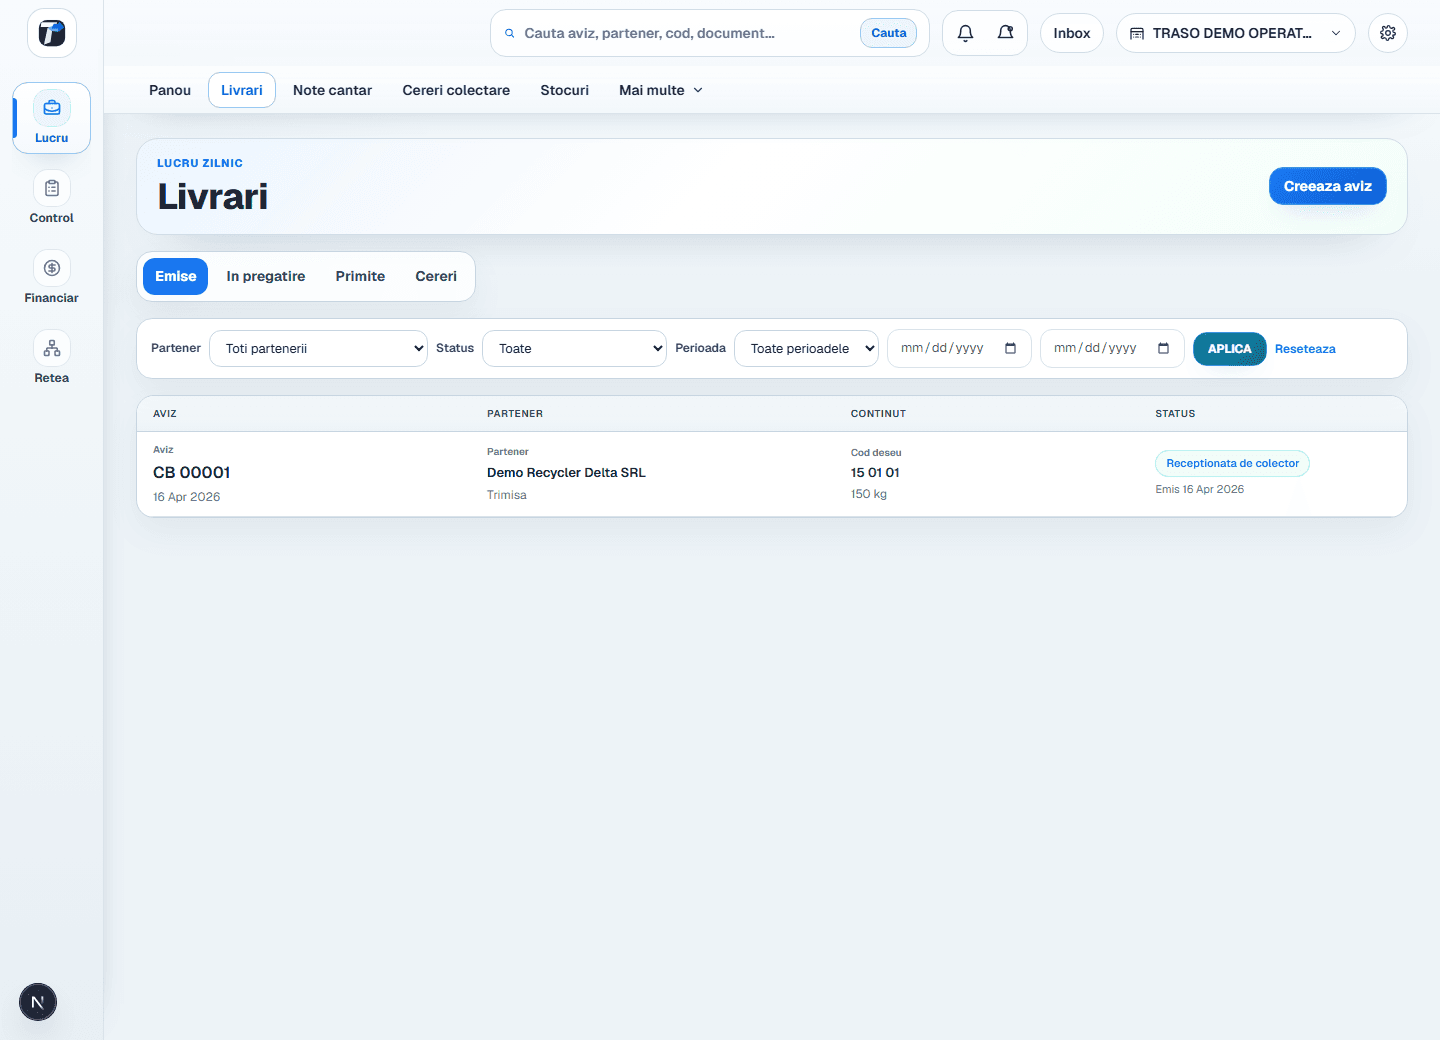Open the Stocuri nav tab
Image resolution: width=1440 pixels, height=1040 pixels.
(565, 90)
